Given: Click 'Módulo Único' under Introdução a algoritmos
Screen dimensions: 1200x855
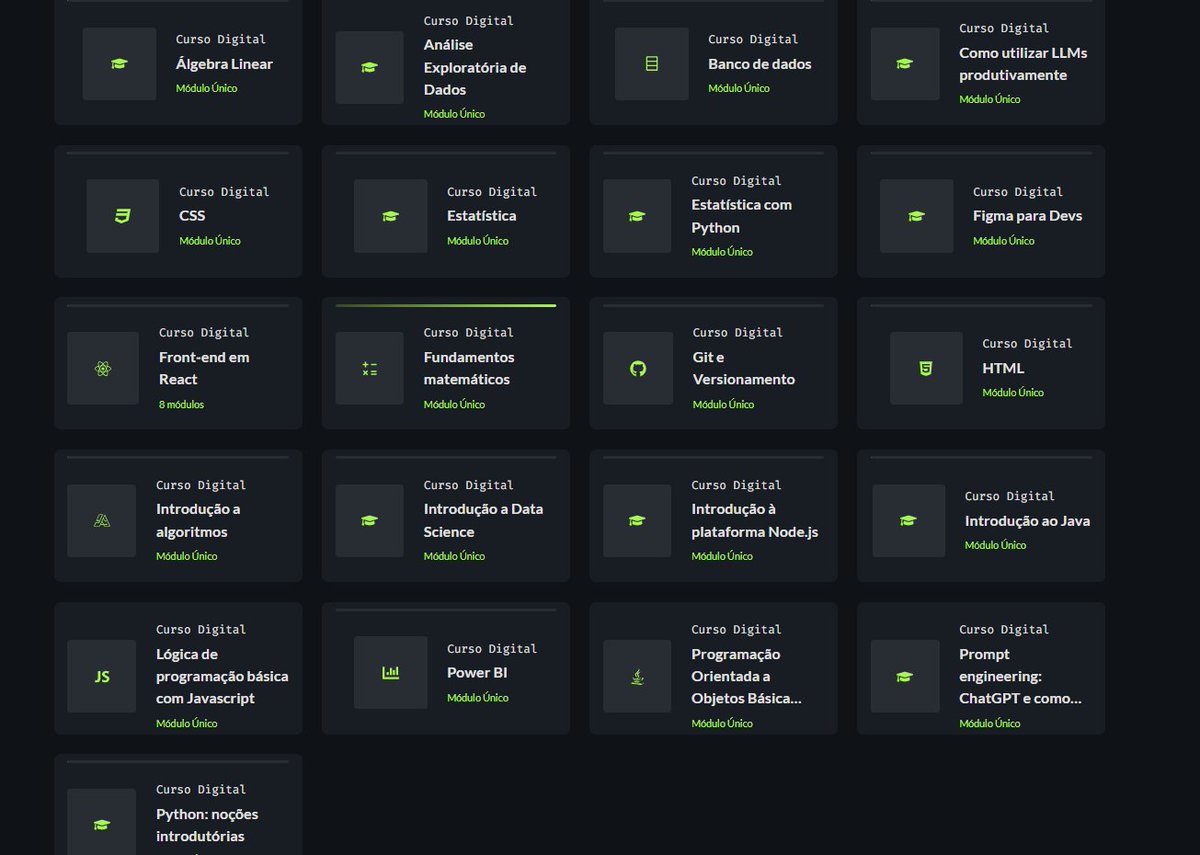Looking at the screenshot, I should pos(187,557).
